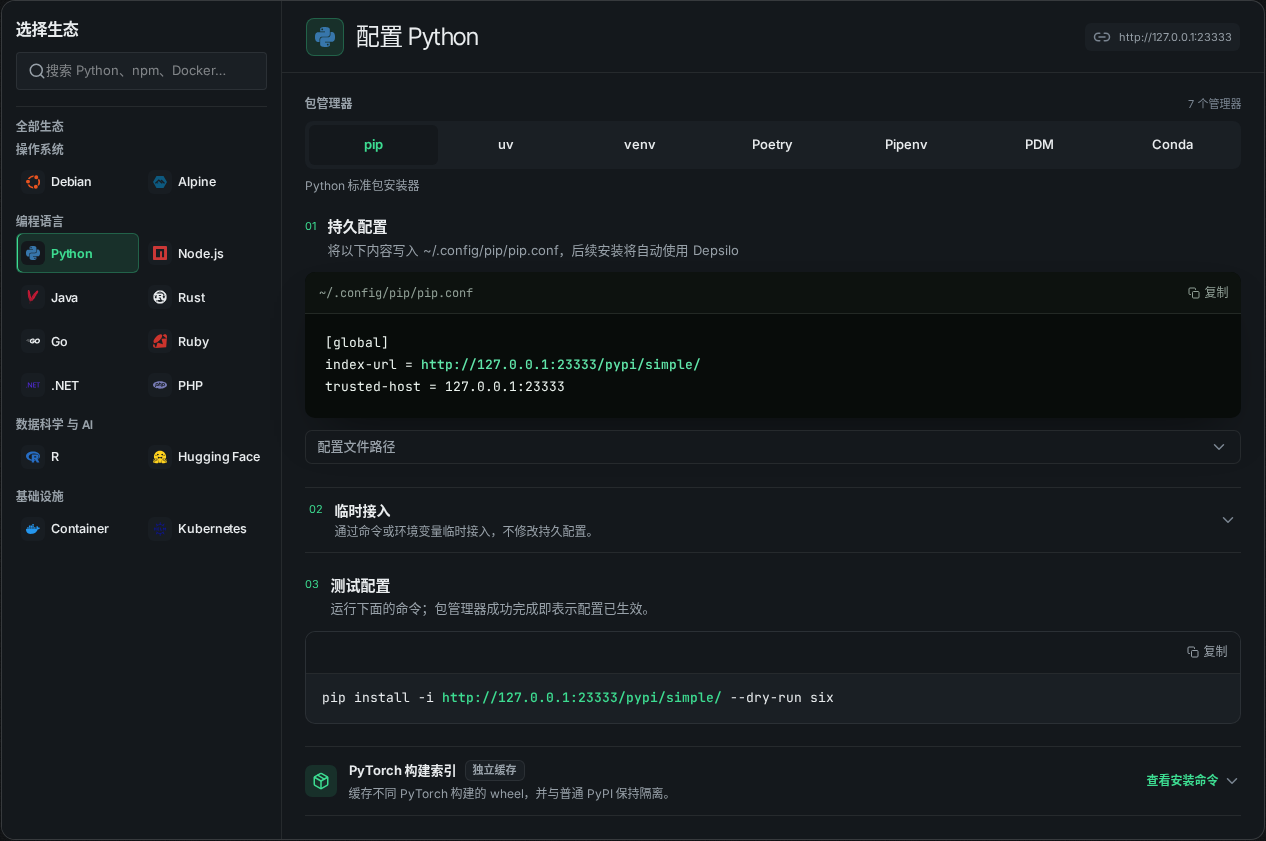This screenshot has width=1266, height=841.
Task: Switch to the PDM tab
Action: 1039,145
